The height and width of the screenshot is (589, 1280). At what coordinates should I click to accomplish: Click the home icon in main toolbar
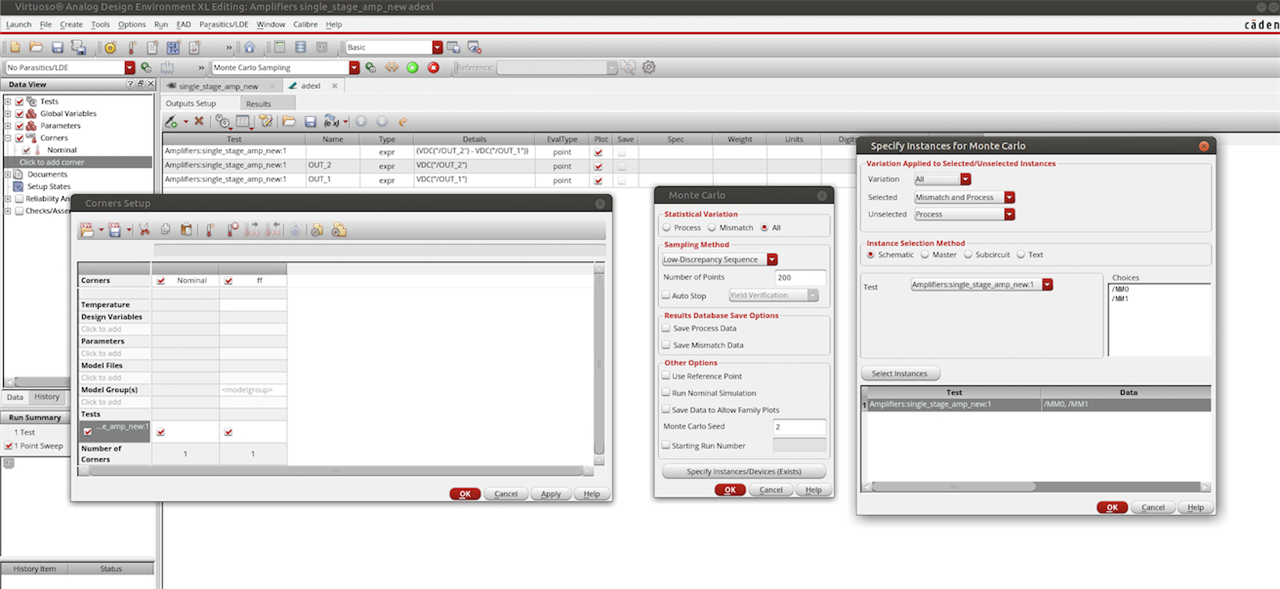coord(249,47)
